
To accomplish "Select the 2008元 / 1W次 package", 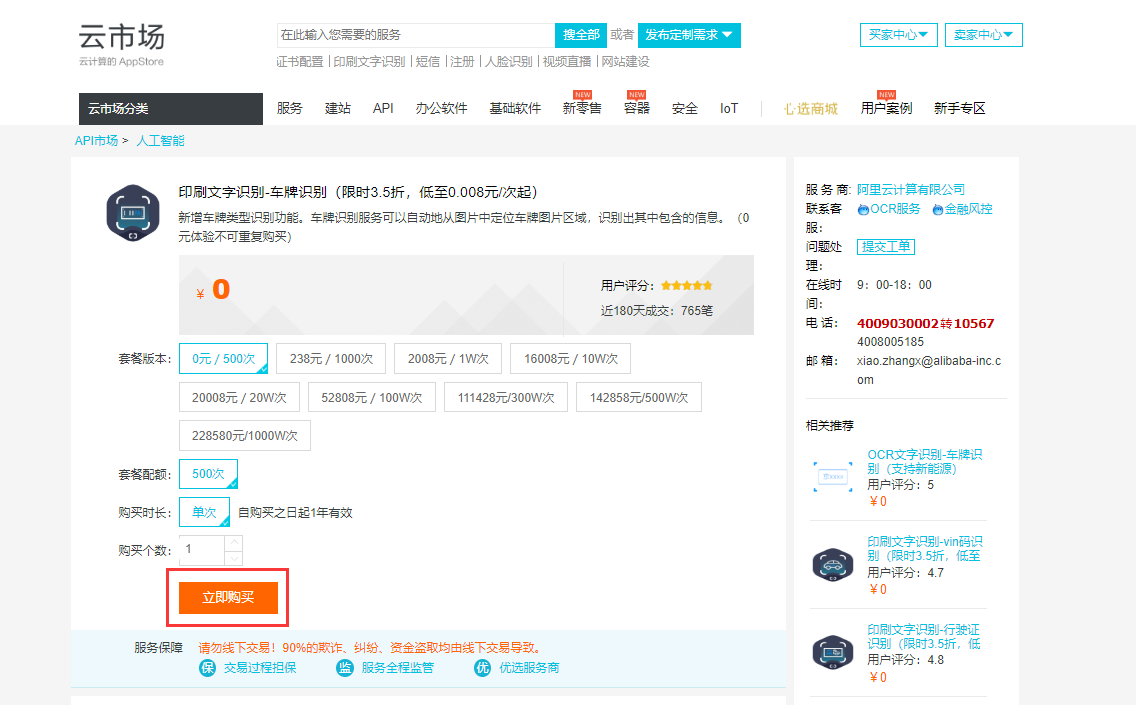I will coord(448,359).
